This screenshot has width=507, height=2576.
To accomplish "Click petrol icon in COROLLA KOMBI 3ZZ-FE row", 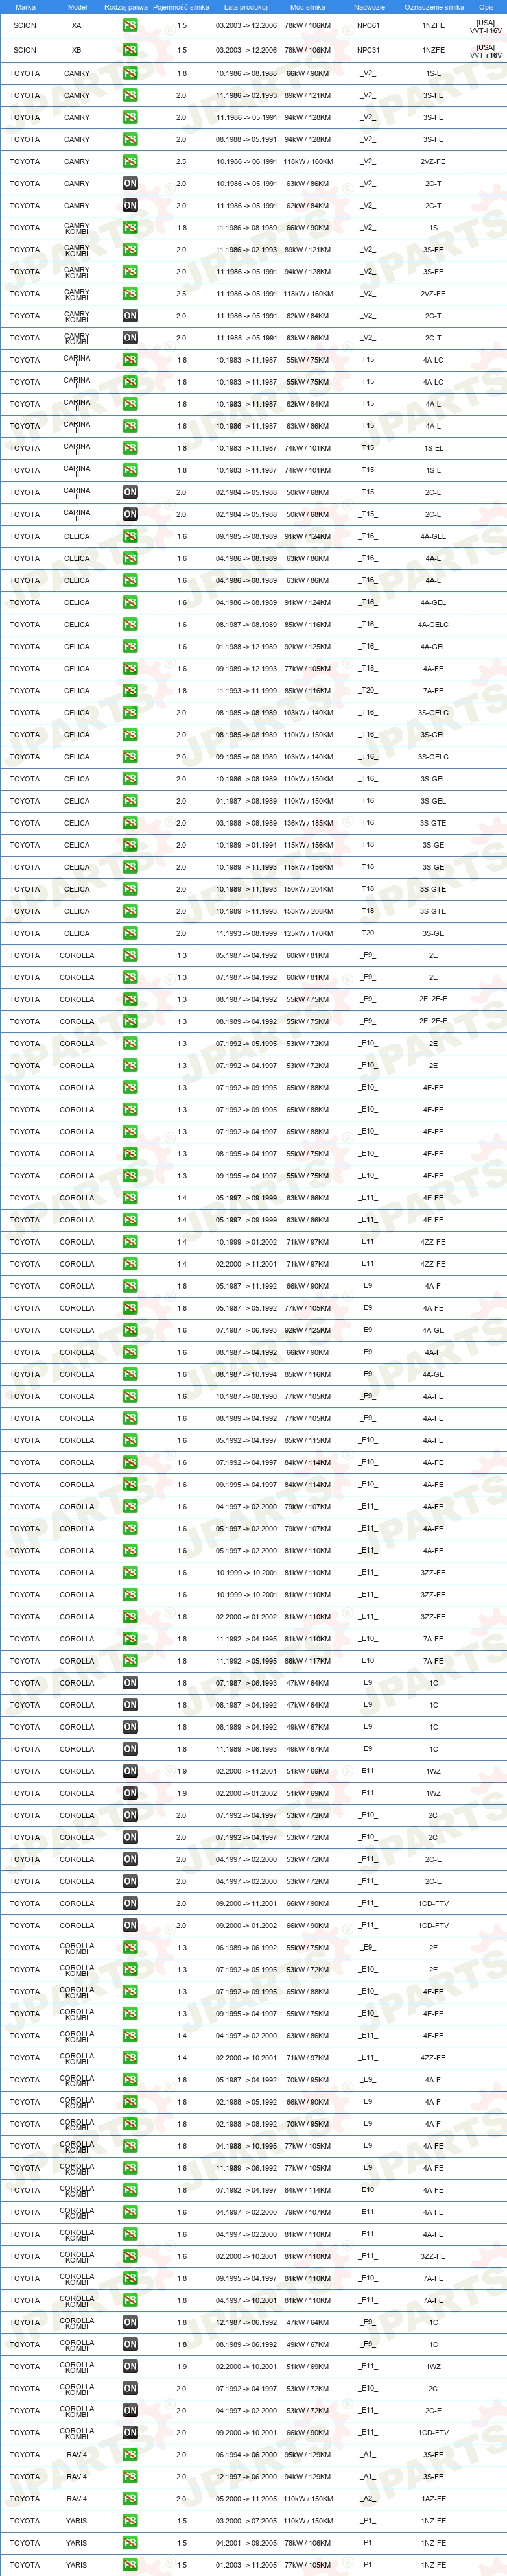I will coord(130,2256).
